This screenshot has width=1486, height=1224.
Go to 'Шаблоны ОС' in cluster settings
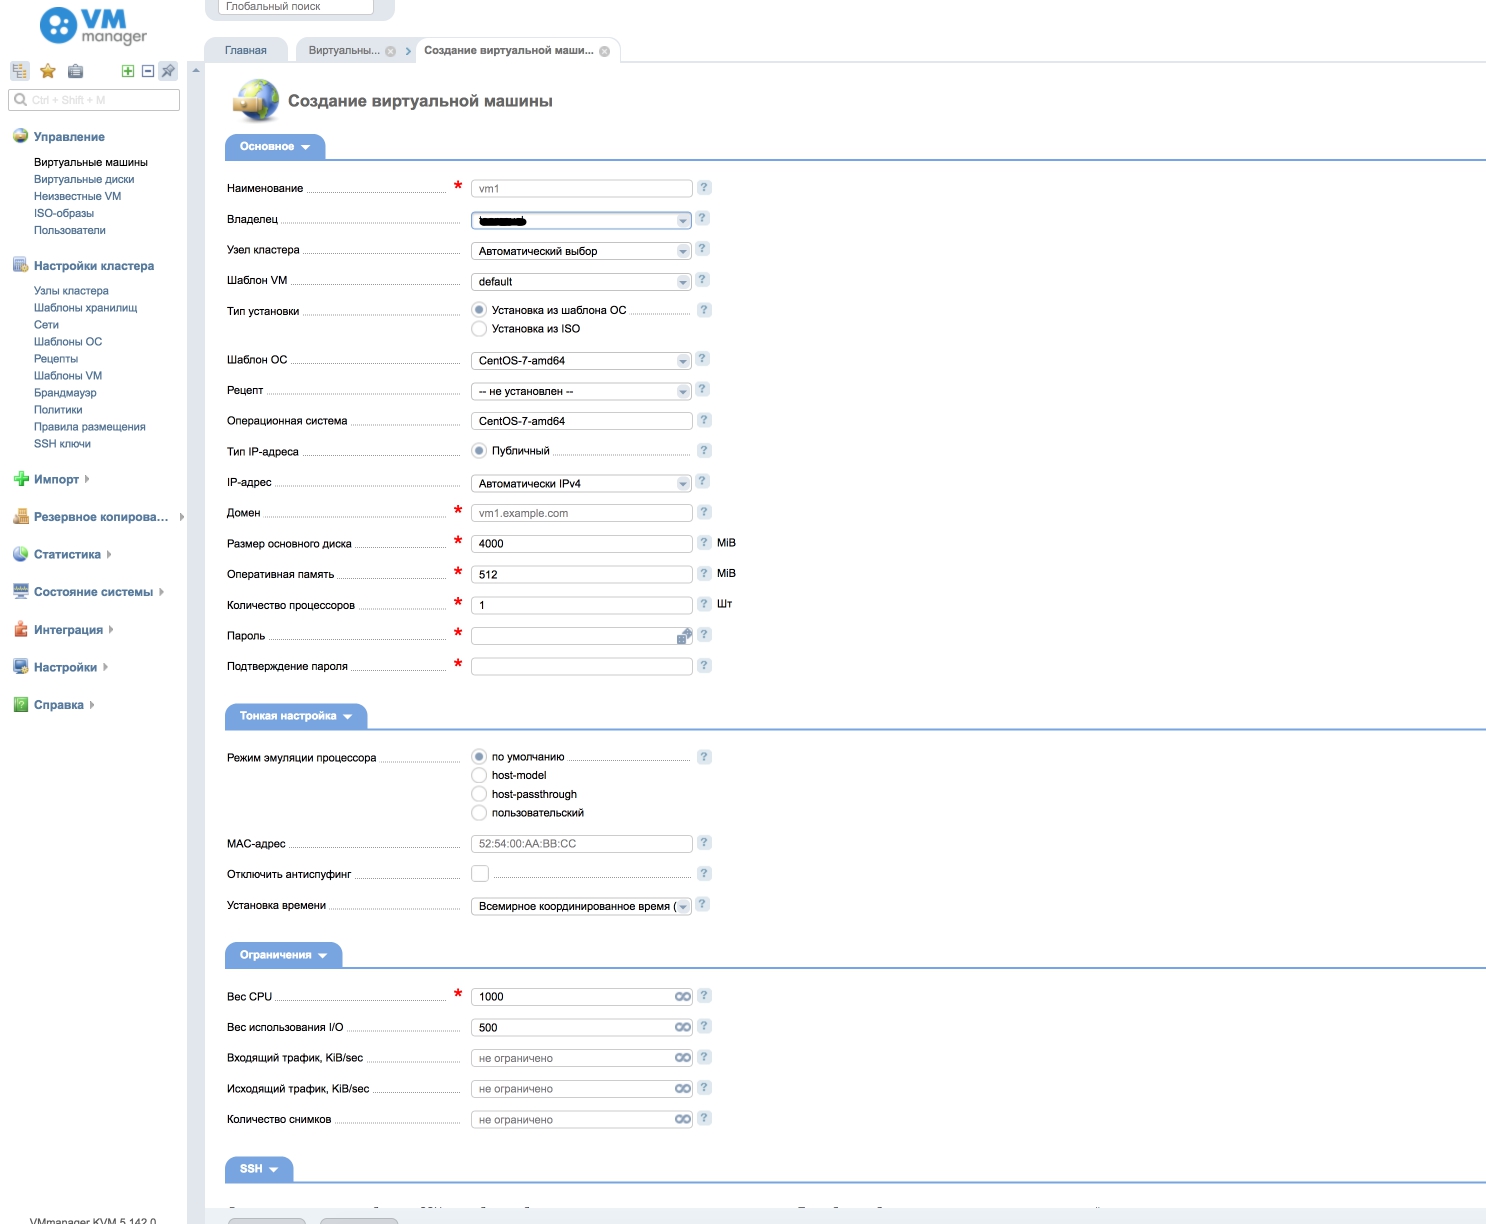(68, 342)
